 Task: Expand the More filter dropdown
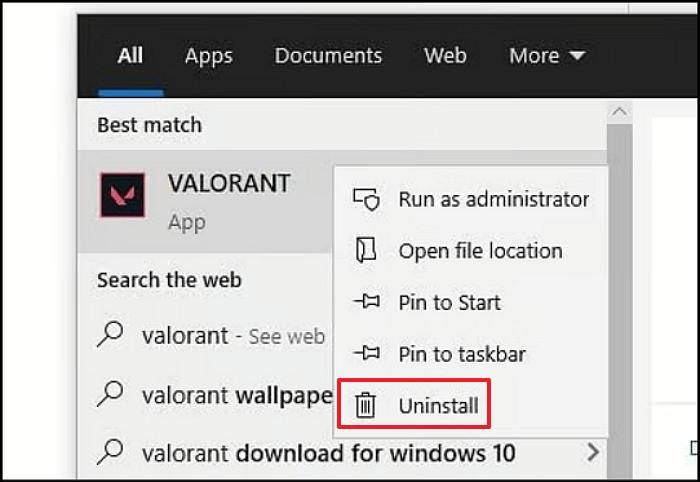click(547, 56)
